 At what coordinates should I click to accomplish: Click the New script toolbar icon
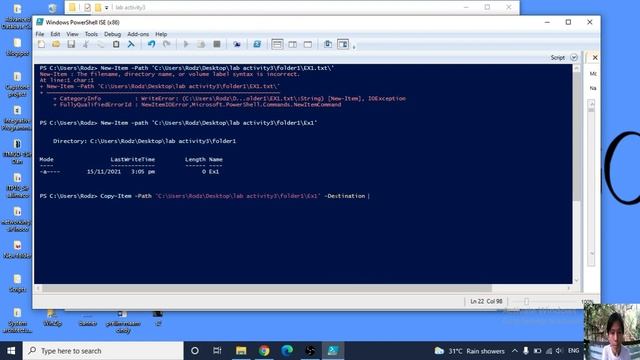pos(41,44)
